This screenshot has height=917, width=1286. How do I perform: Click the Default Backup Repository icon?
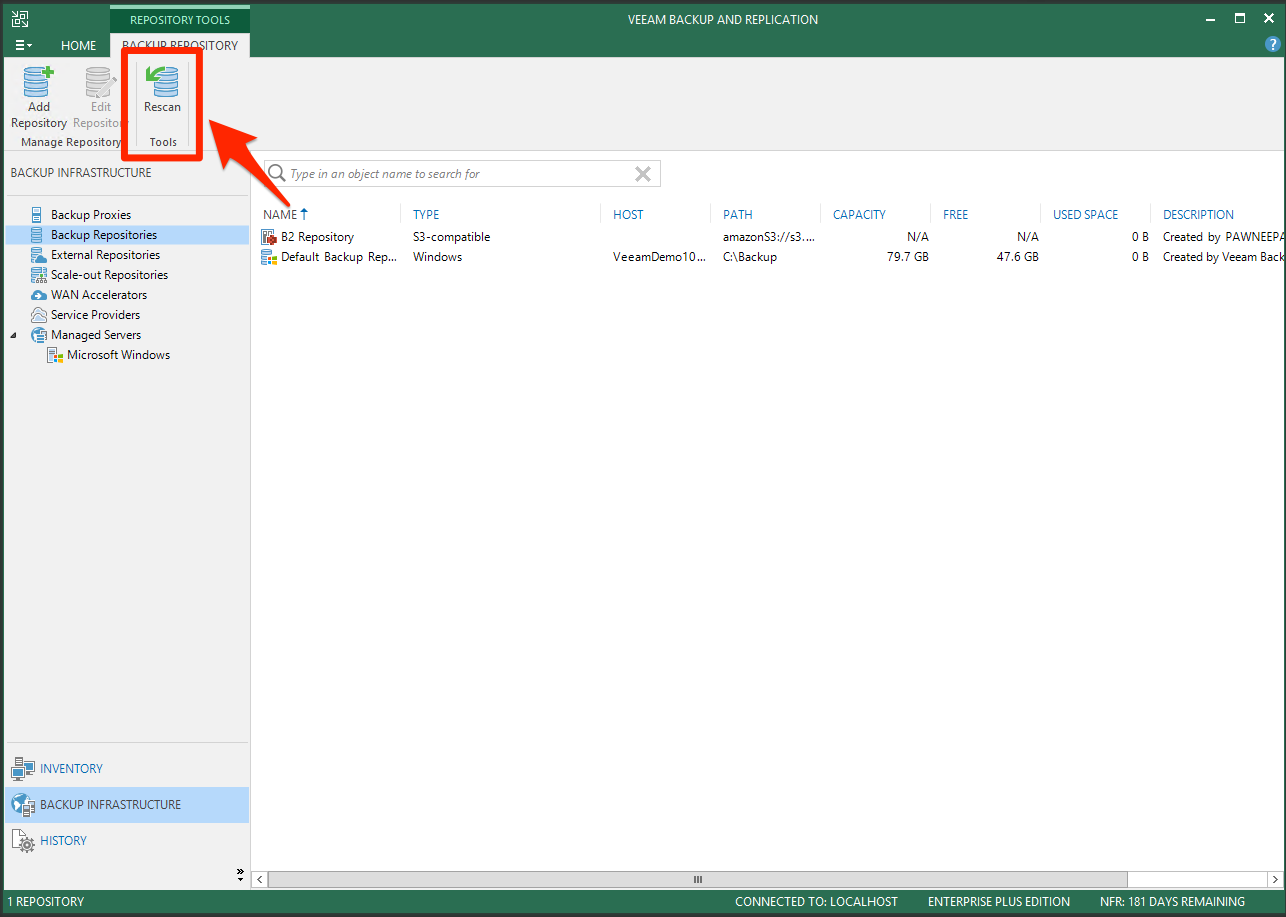tap(268, 257)
